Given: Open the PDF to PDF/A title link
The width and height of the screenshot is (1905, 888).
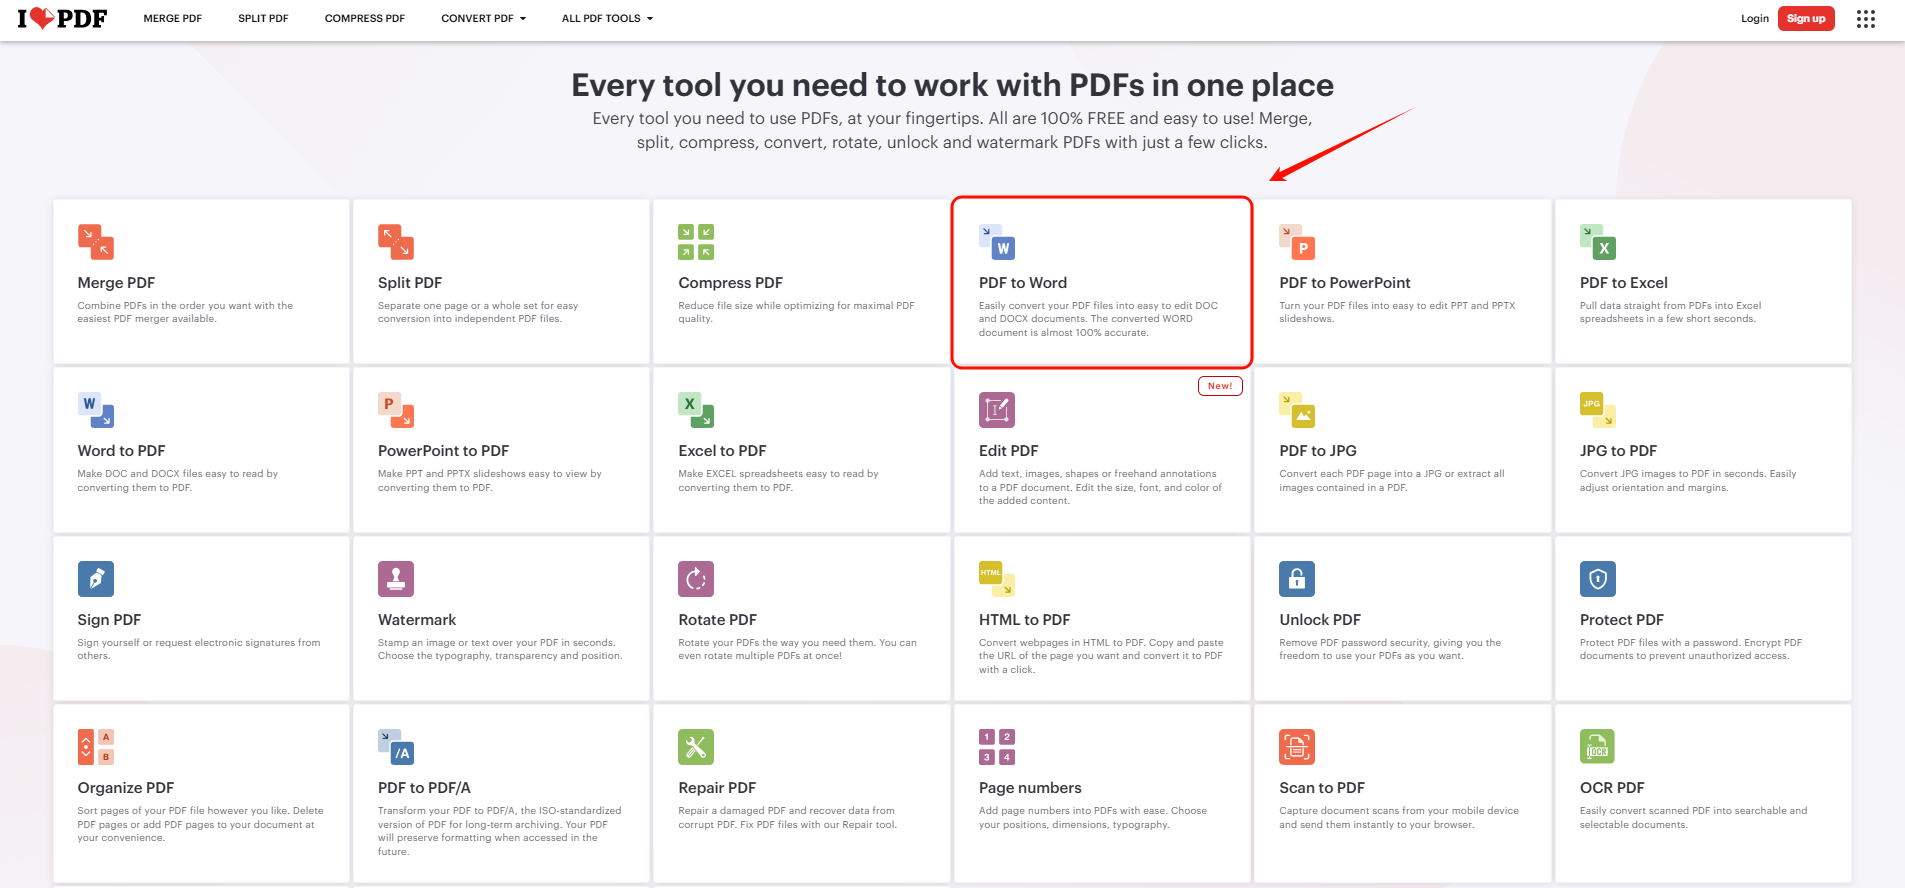Looking at the screenshot, I should (x=424, y=788).
